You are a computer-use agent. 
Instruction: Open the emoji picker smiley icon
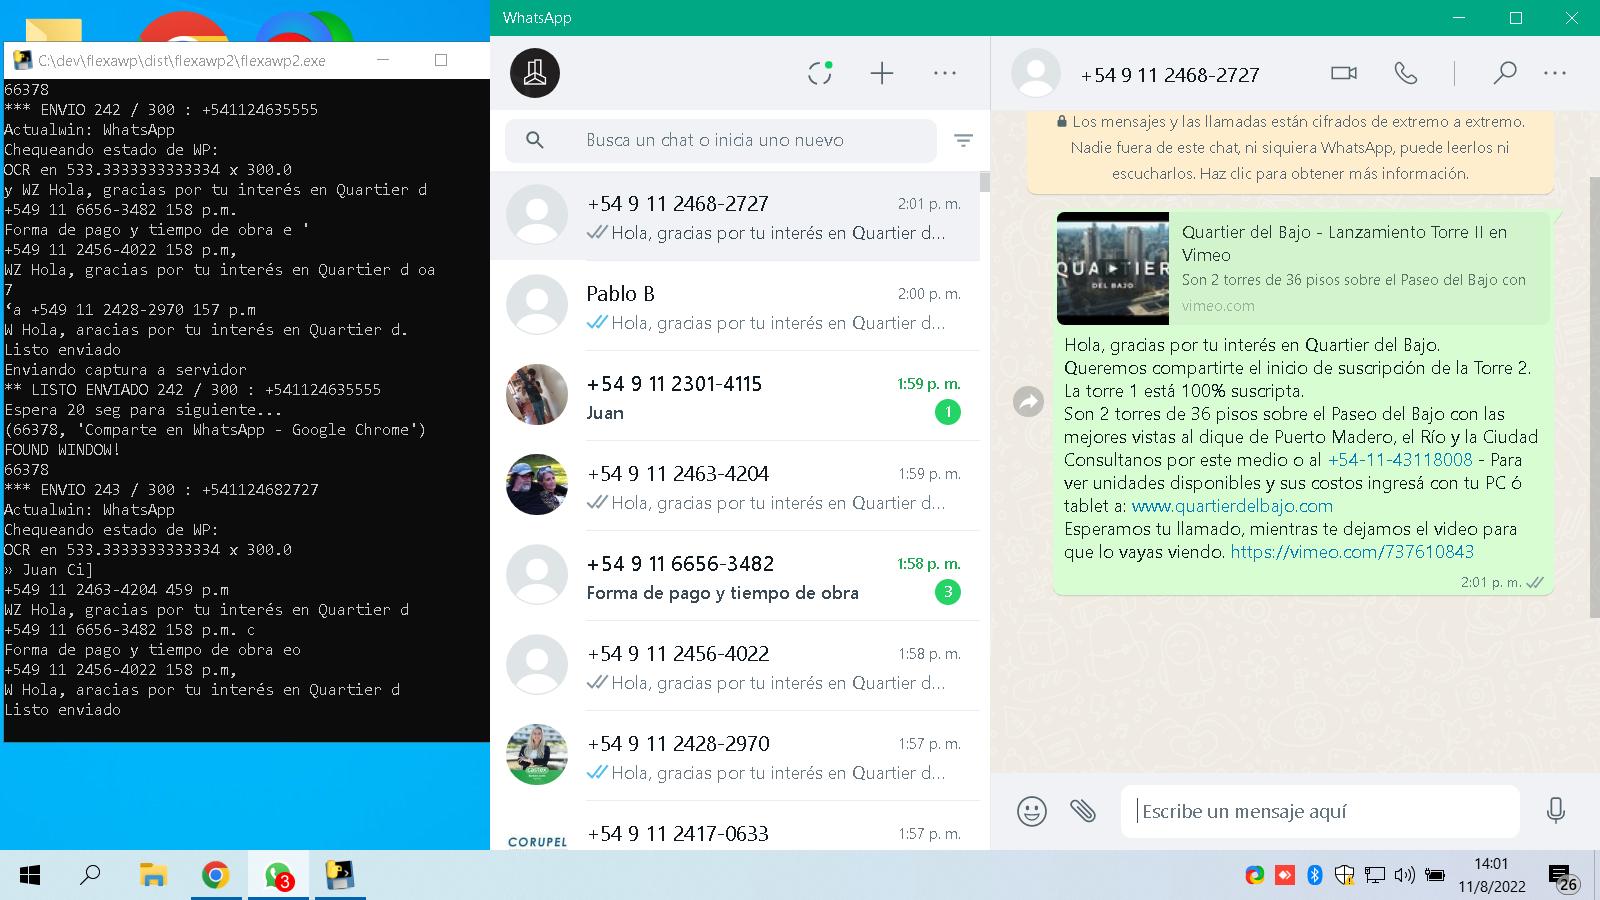click(x=1032, y=811)
